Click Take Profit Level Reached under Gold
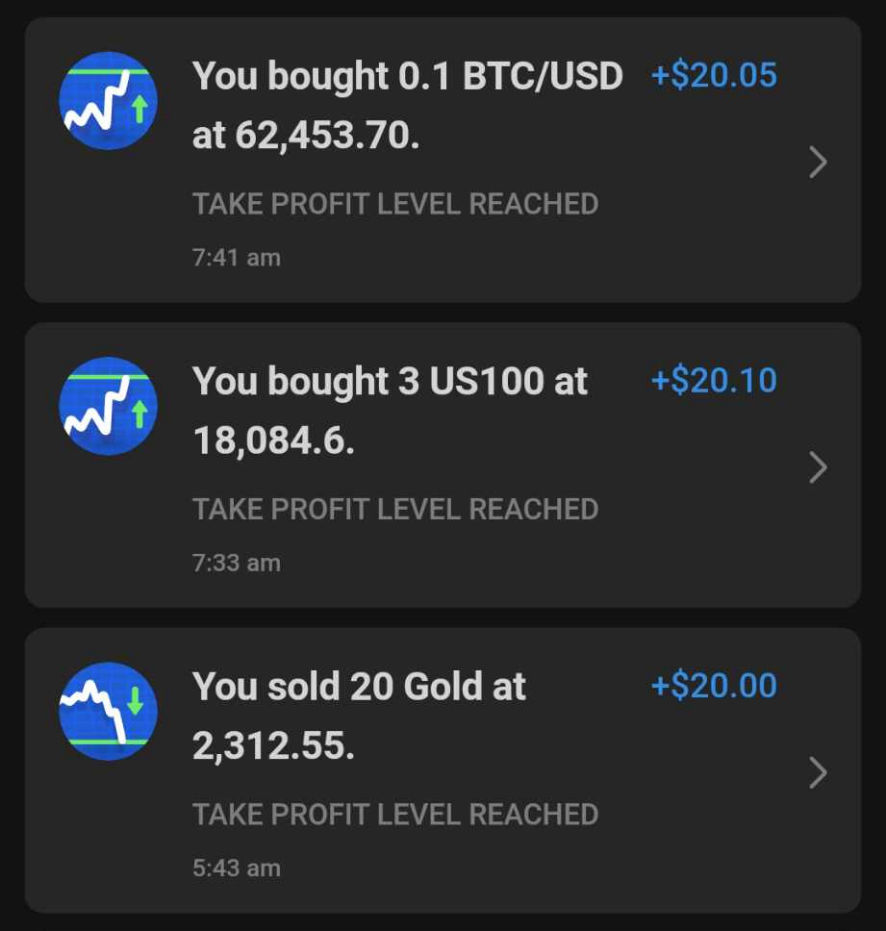Screen dimensions: 886x931 [x=395, y=814]
